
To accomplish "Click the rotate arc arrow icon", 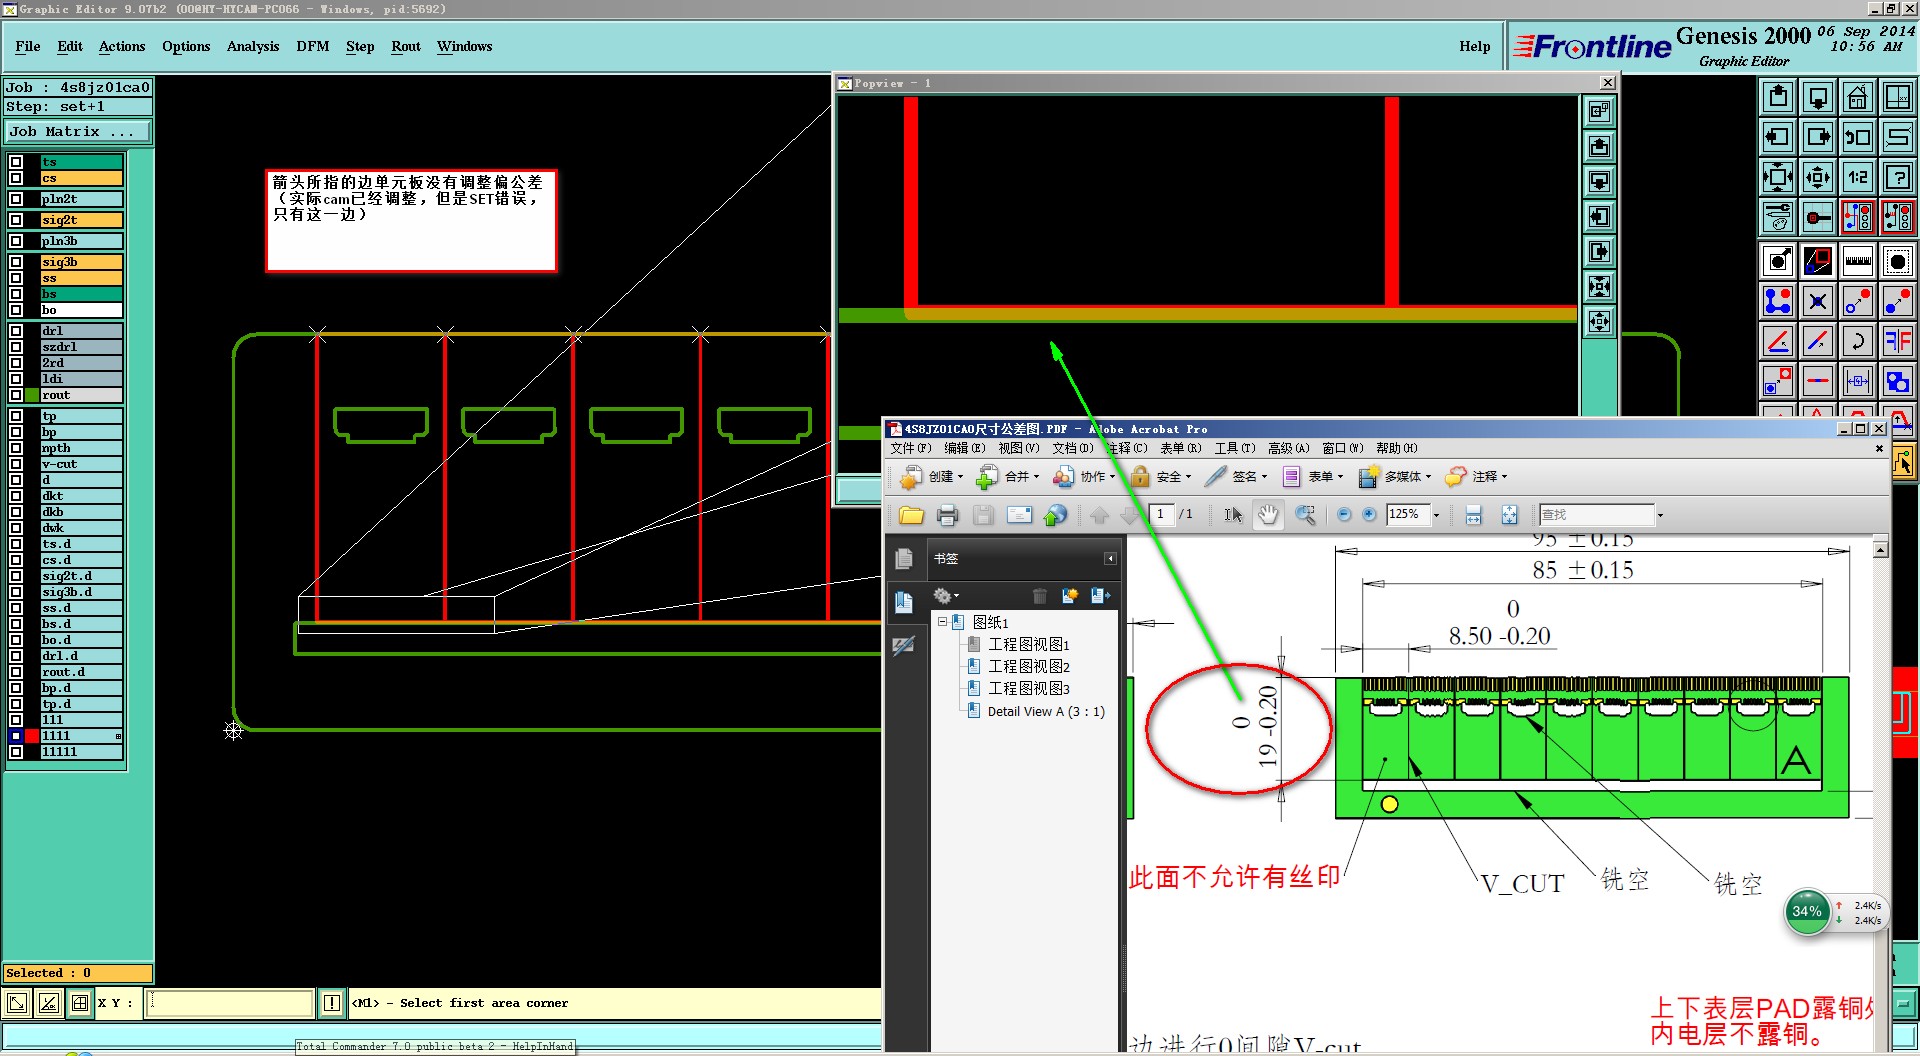I will coord(1858,341).
